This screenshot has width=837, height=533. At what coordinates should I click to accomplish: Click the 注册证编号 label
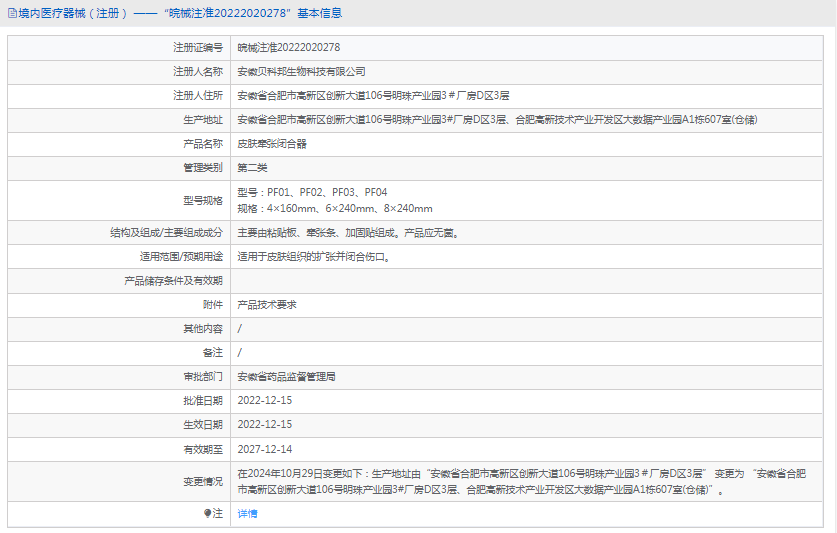tap(198, 48)
